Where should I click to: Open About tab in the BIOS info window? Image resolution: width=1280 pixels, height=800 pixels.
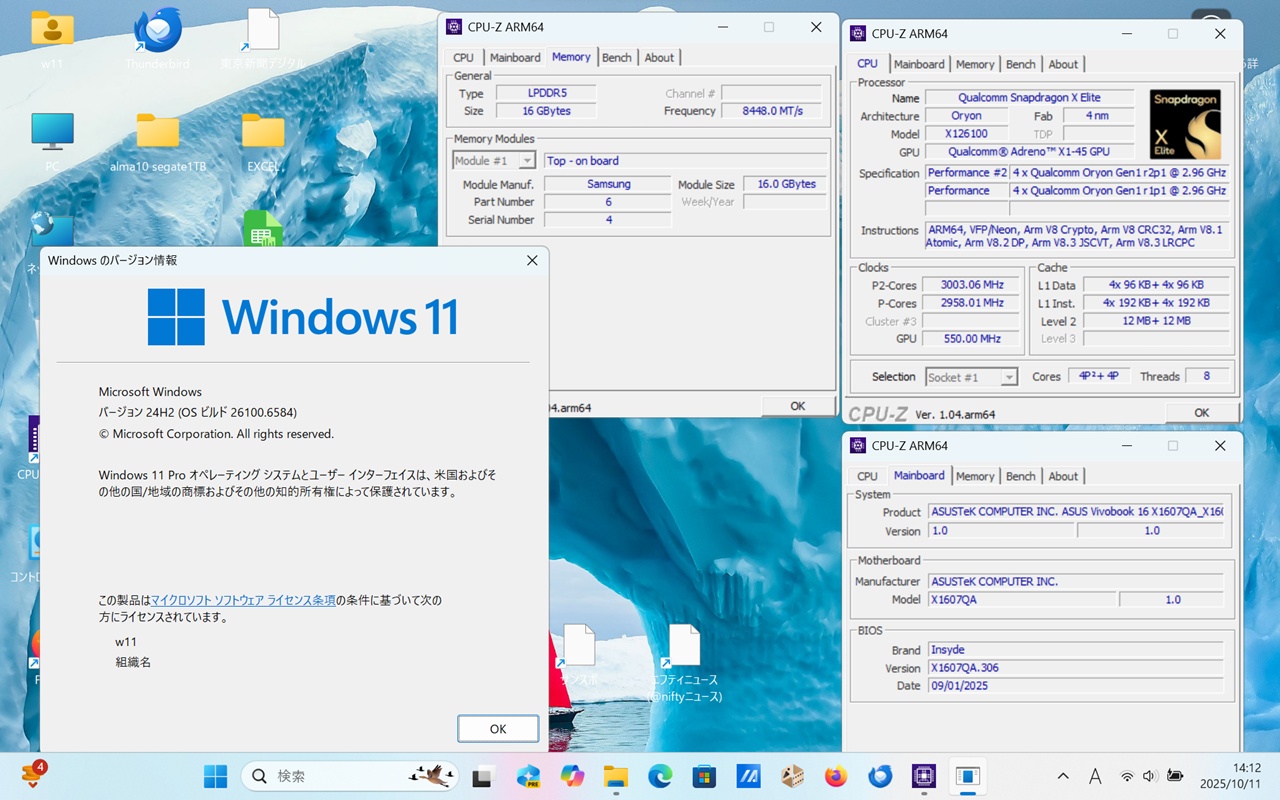(1063, 477)
